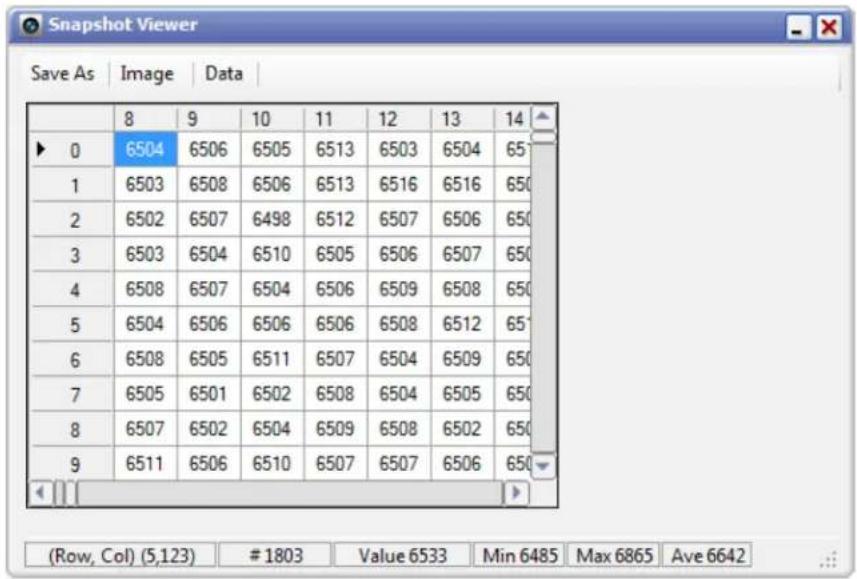
Task: Select column header 11
Action: [x=336, y=119]
